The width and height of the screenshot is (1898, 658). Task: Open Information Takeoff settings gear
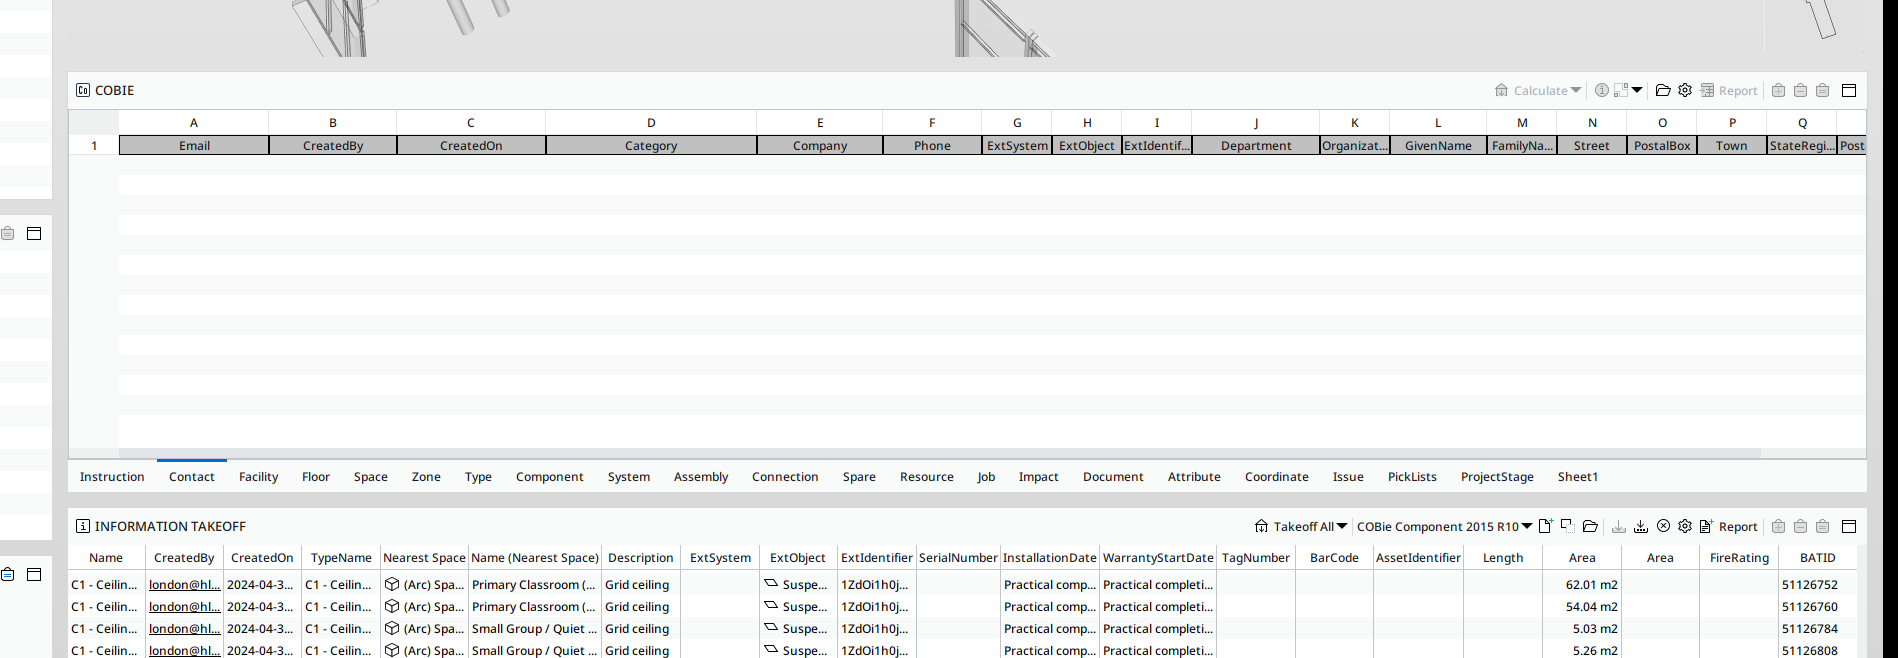(x=1685, y=526)
